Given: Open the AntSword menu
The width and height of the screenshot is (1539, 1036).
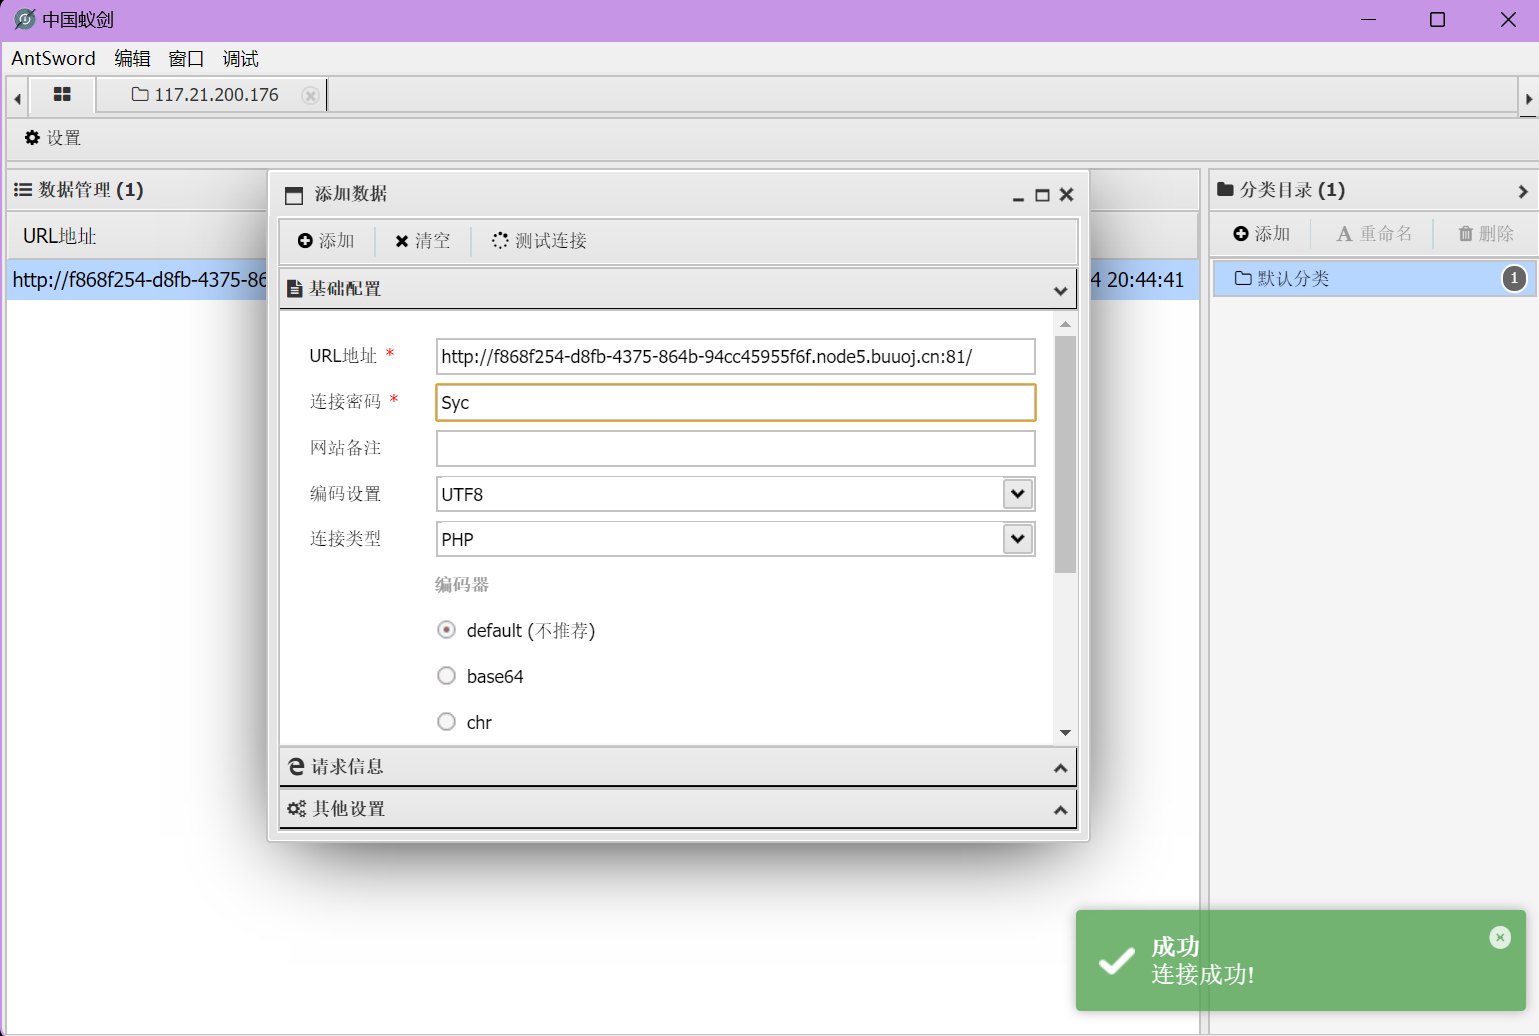Looking at the screenshot, I should click(x=54, y=59).
